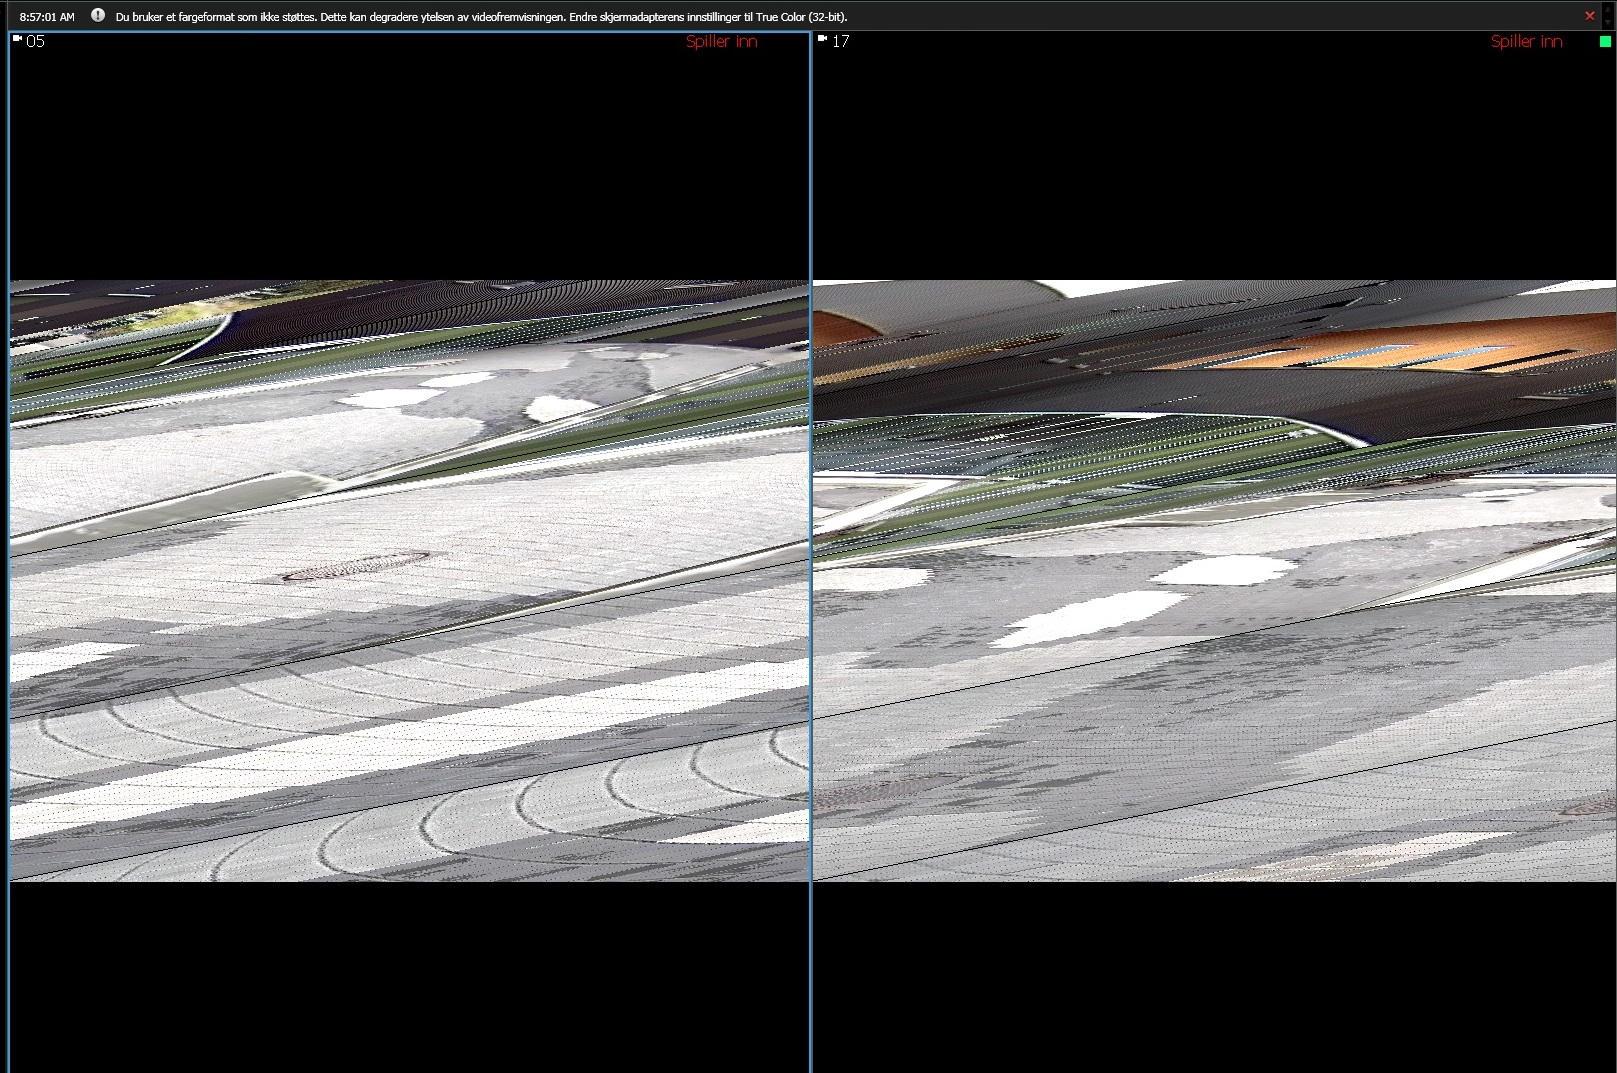Click 'Spiller inn' recording status on camera 05

[721, 41]
